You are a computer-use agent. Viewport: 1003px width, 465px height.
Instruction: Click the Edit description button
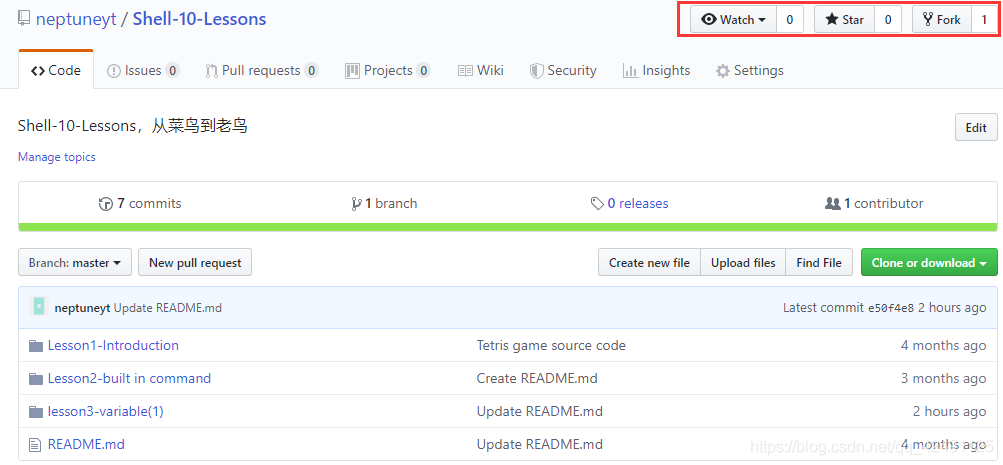(975, 127)
